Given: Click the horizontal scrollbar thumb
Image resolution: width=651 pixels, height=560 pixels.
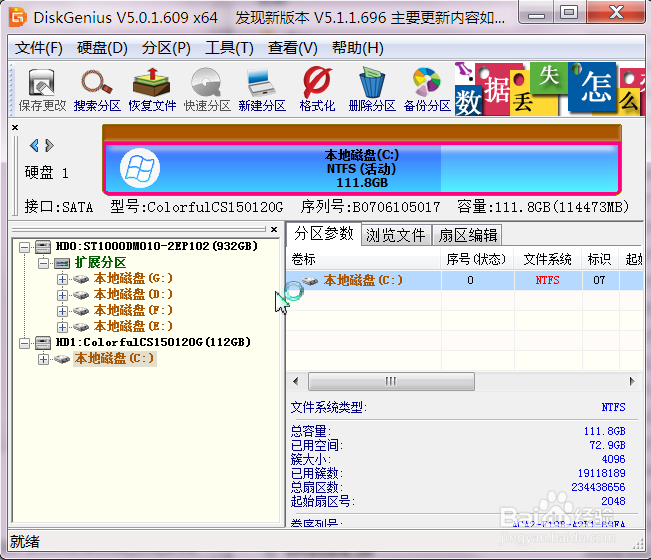Looking at the screenshot, I should click(x=391, y=381).
